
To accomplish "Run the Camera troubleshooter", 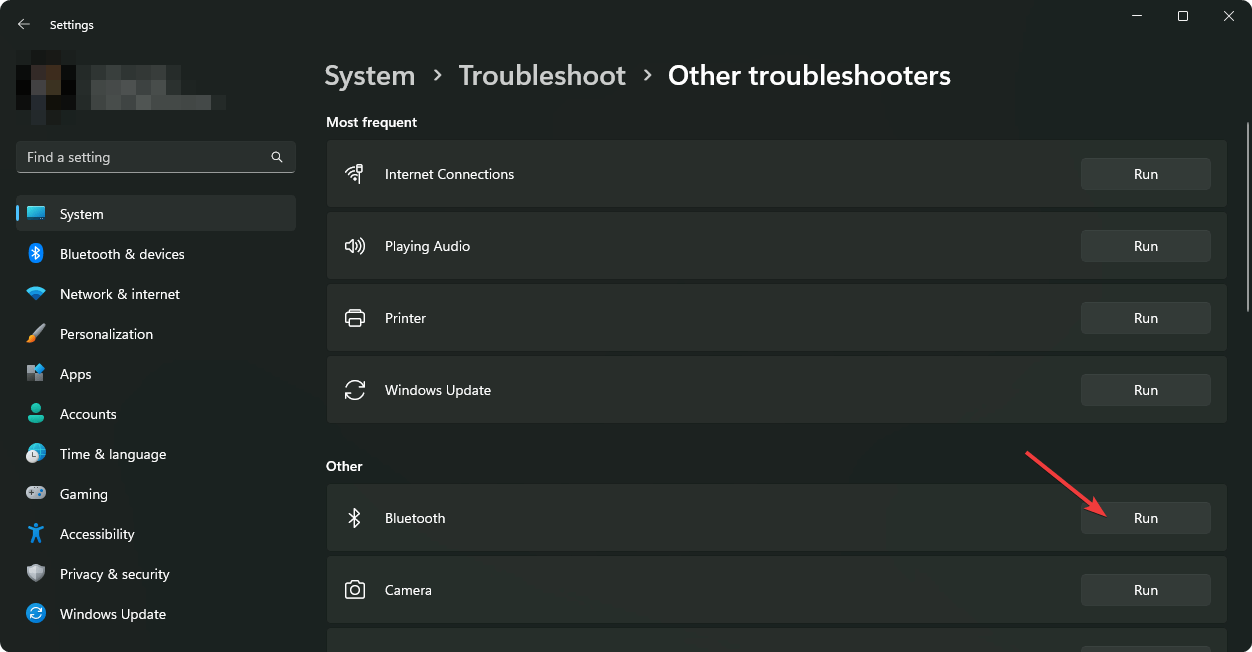I will tap(1145, 590).
